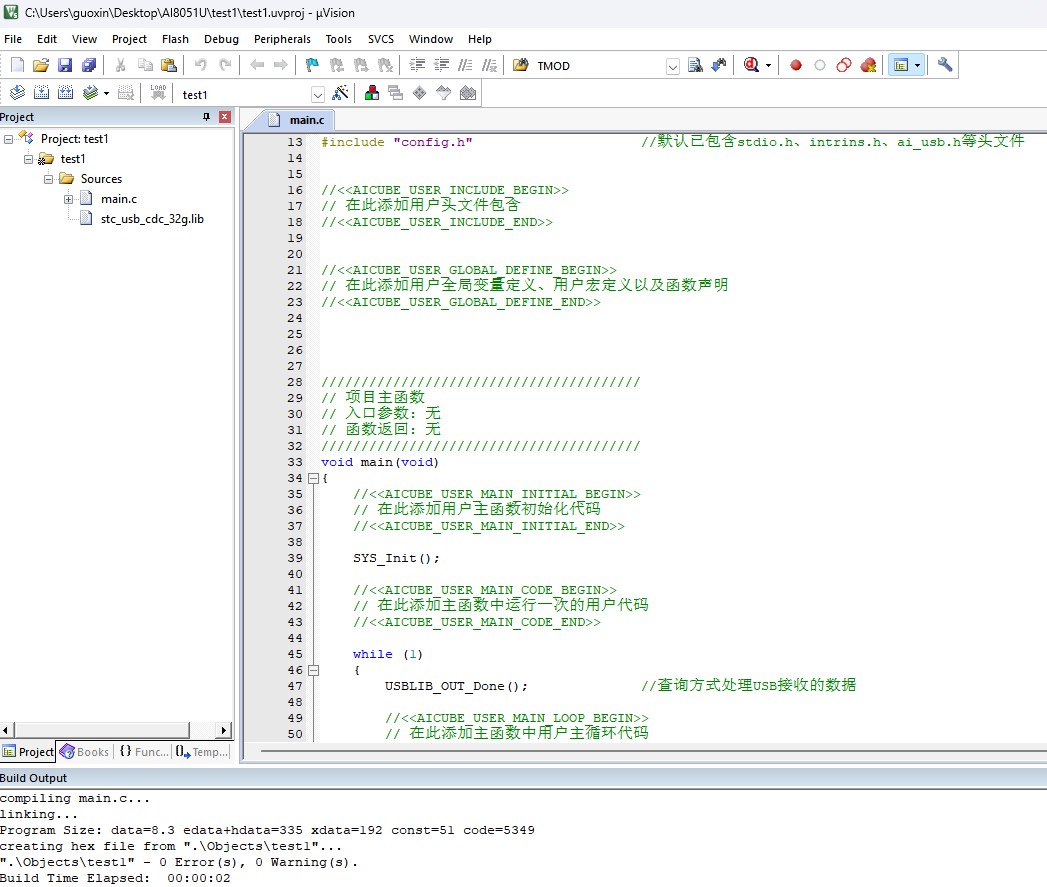Open the File menu
1047x887 pixels.
(x=13, y=39)
